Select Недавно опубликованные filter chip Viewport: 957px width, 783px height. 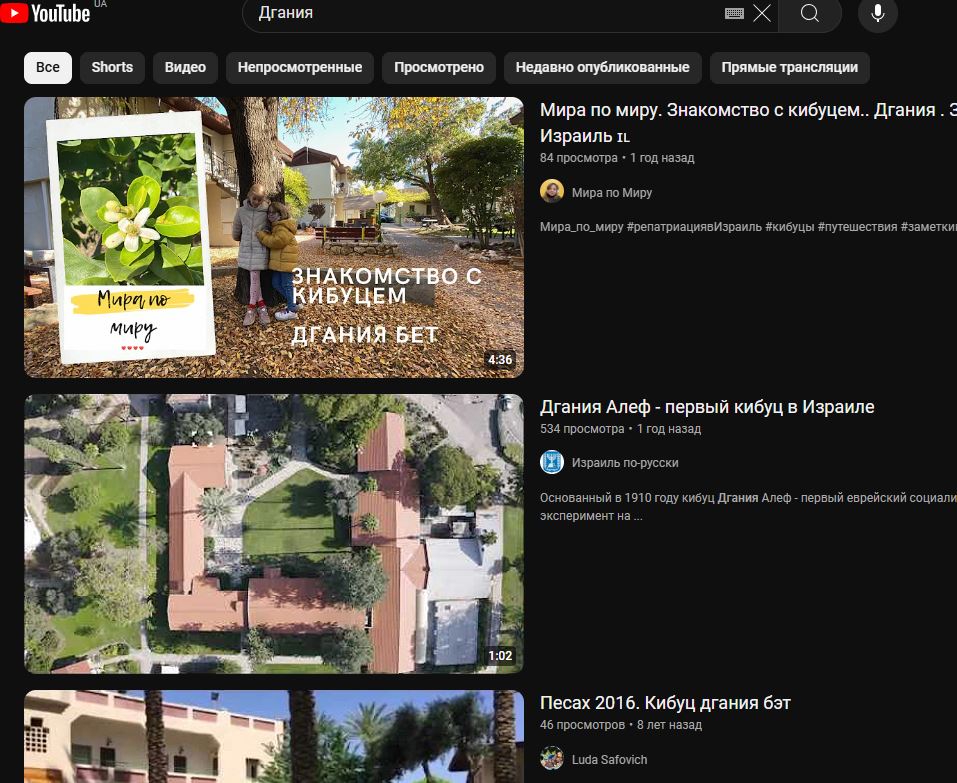pos(602,68)
